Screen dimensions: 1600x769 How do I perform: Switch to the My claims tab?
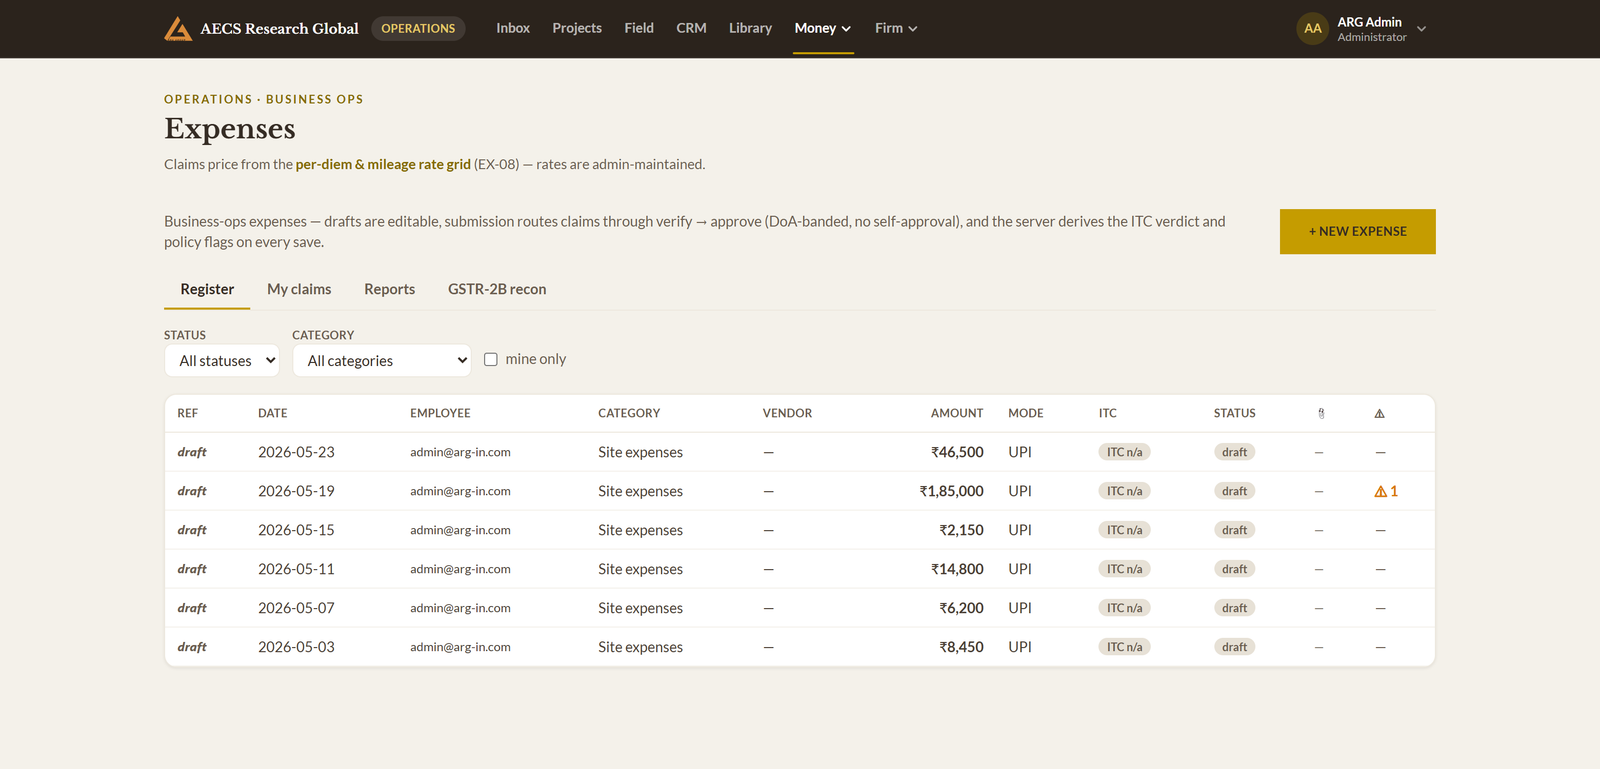(x=299, y=289)
